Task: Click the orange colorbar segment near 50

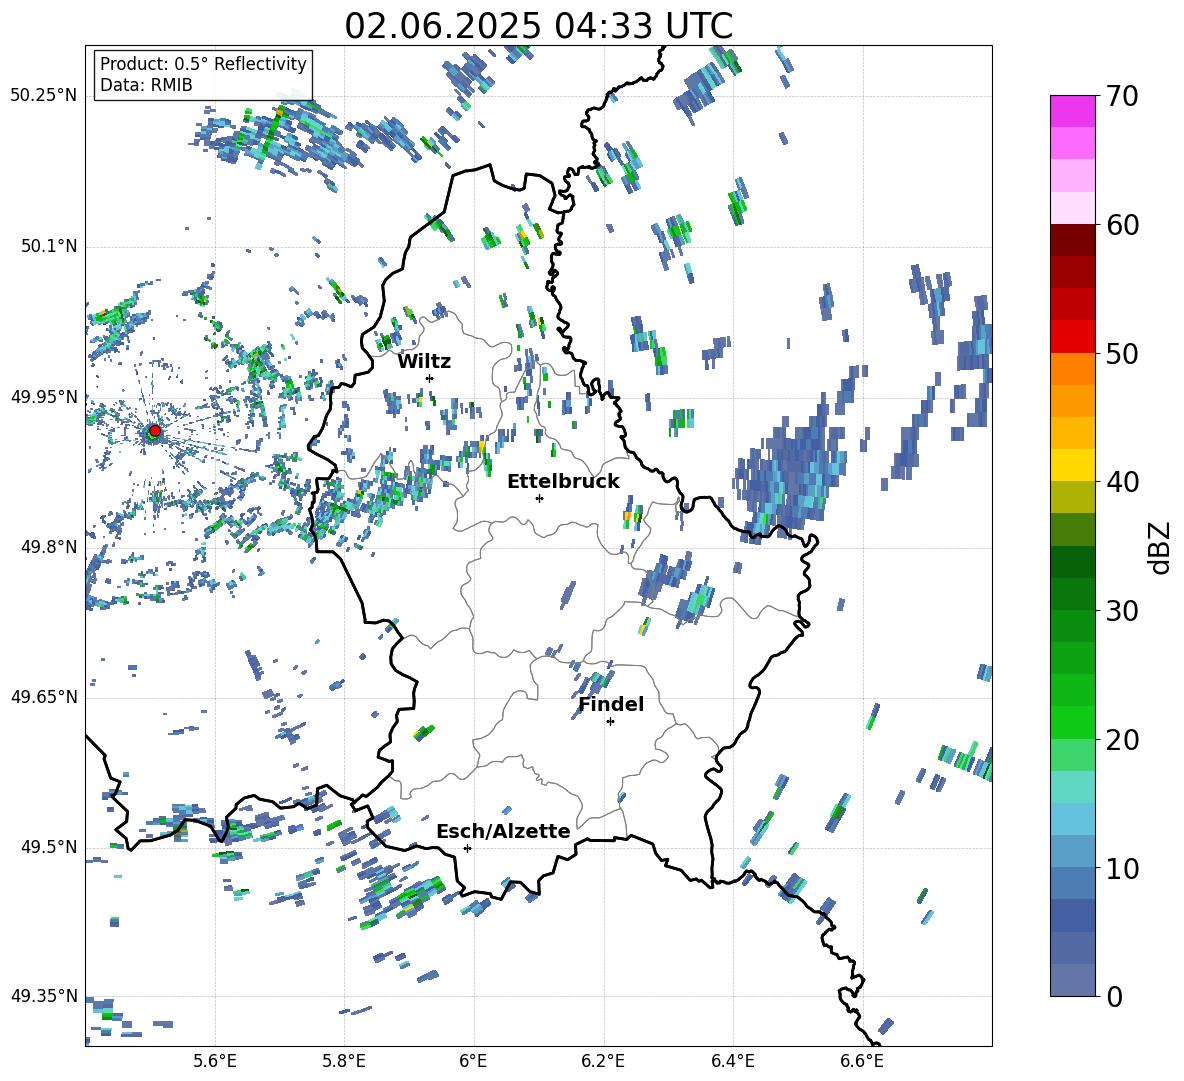Action: click(x=1072, y=369)
